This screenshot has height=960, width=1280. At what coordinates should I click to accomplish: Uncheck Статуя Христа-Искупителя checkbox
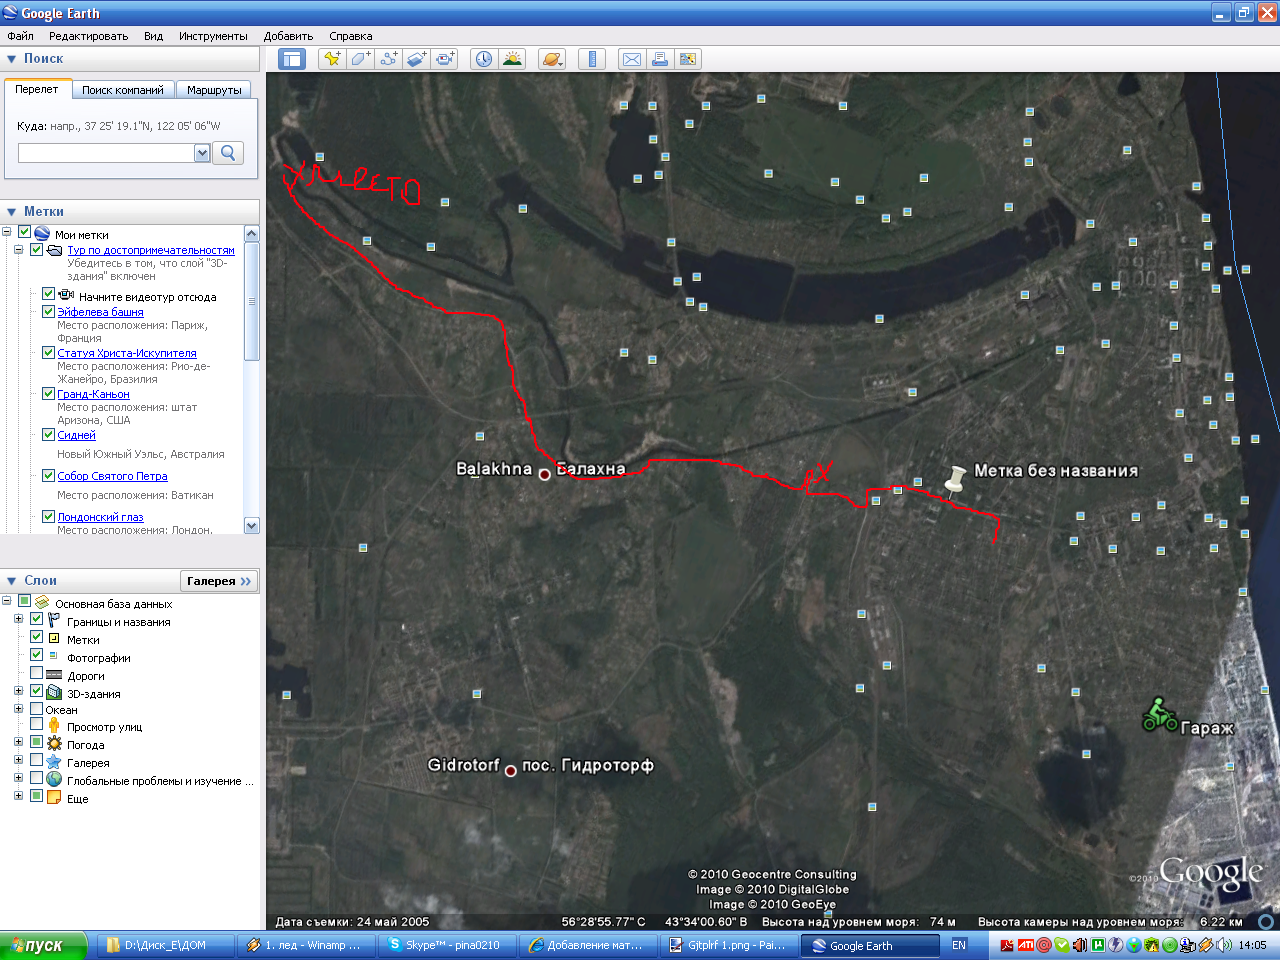[x=48, y=352]
